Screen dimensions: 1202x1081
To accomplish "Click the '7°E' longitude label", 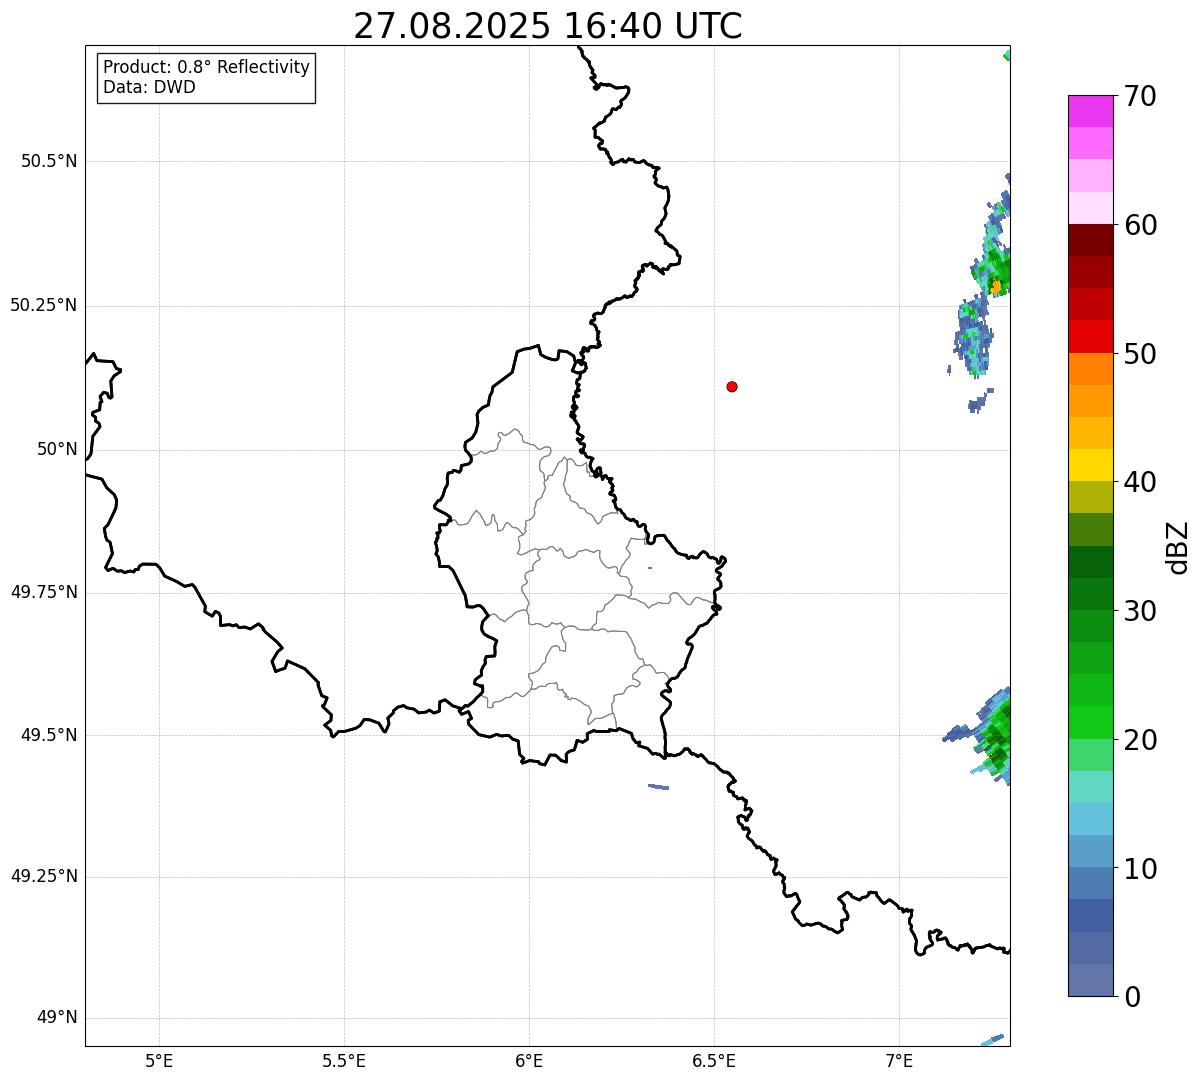I will point(899,1060).
